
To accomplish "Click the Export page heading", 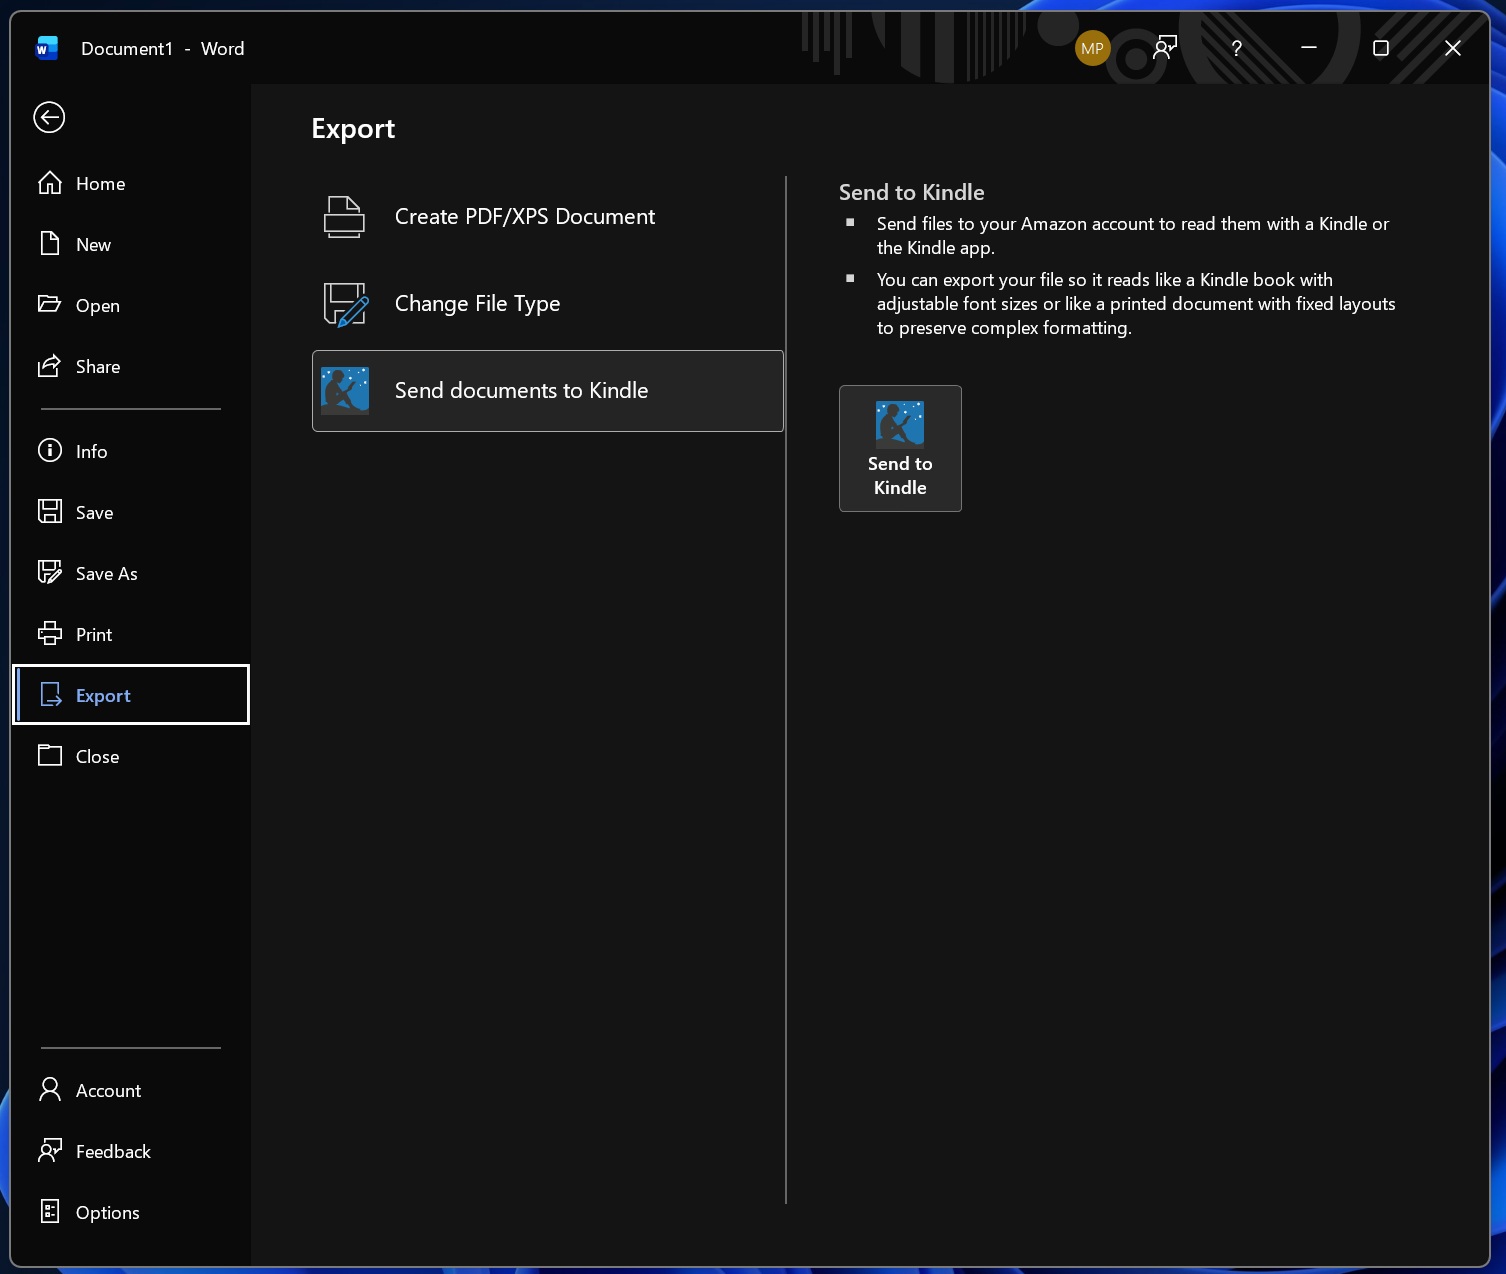I will click(353, 129).
